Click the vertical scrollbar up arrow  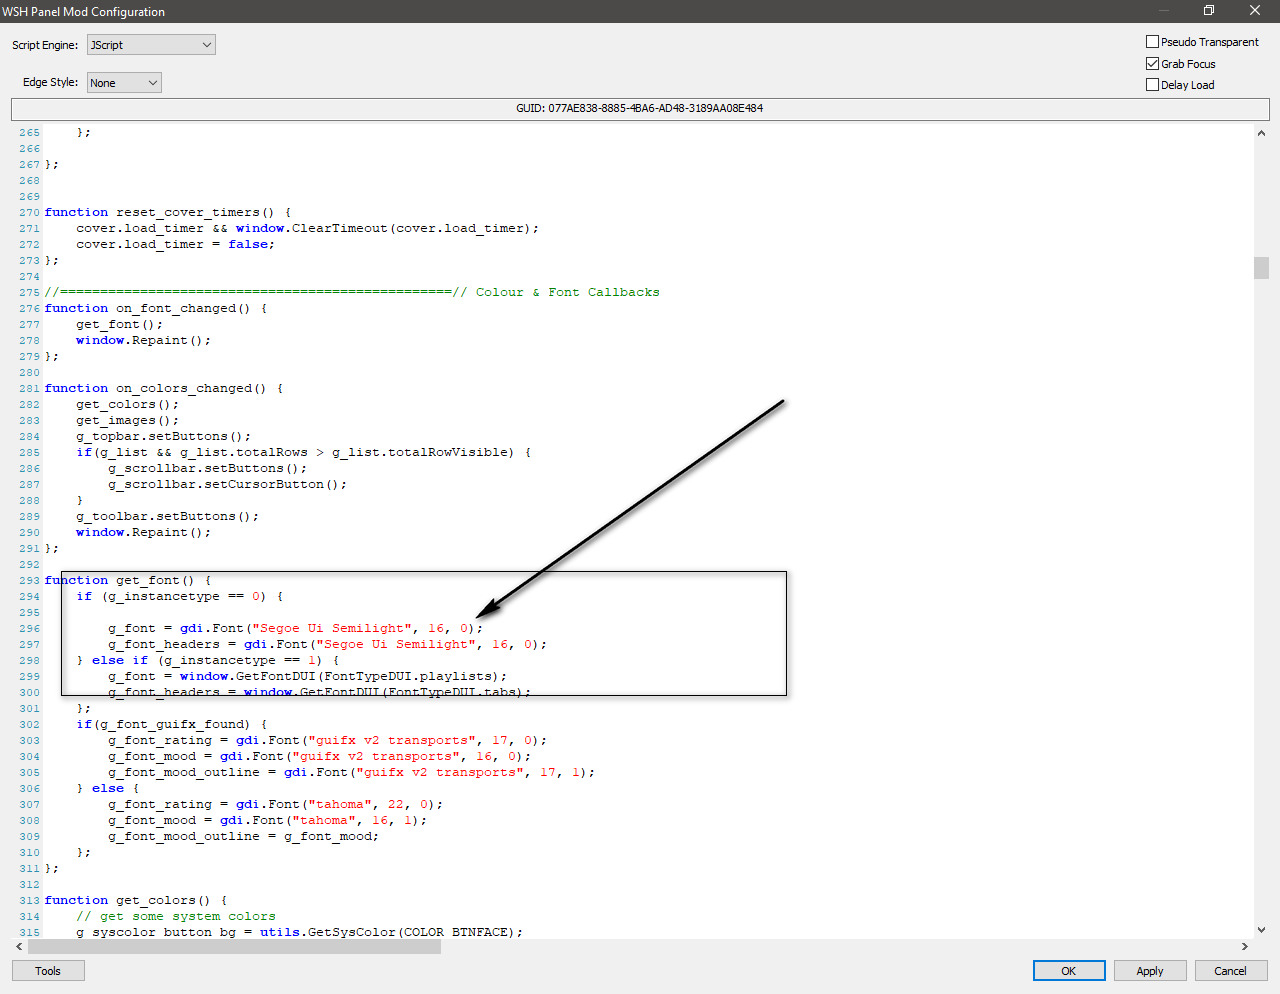(x=1261, y=133)
